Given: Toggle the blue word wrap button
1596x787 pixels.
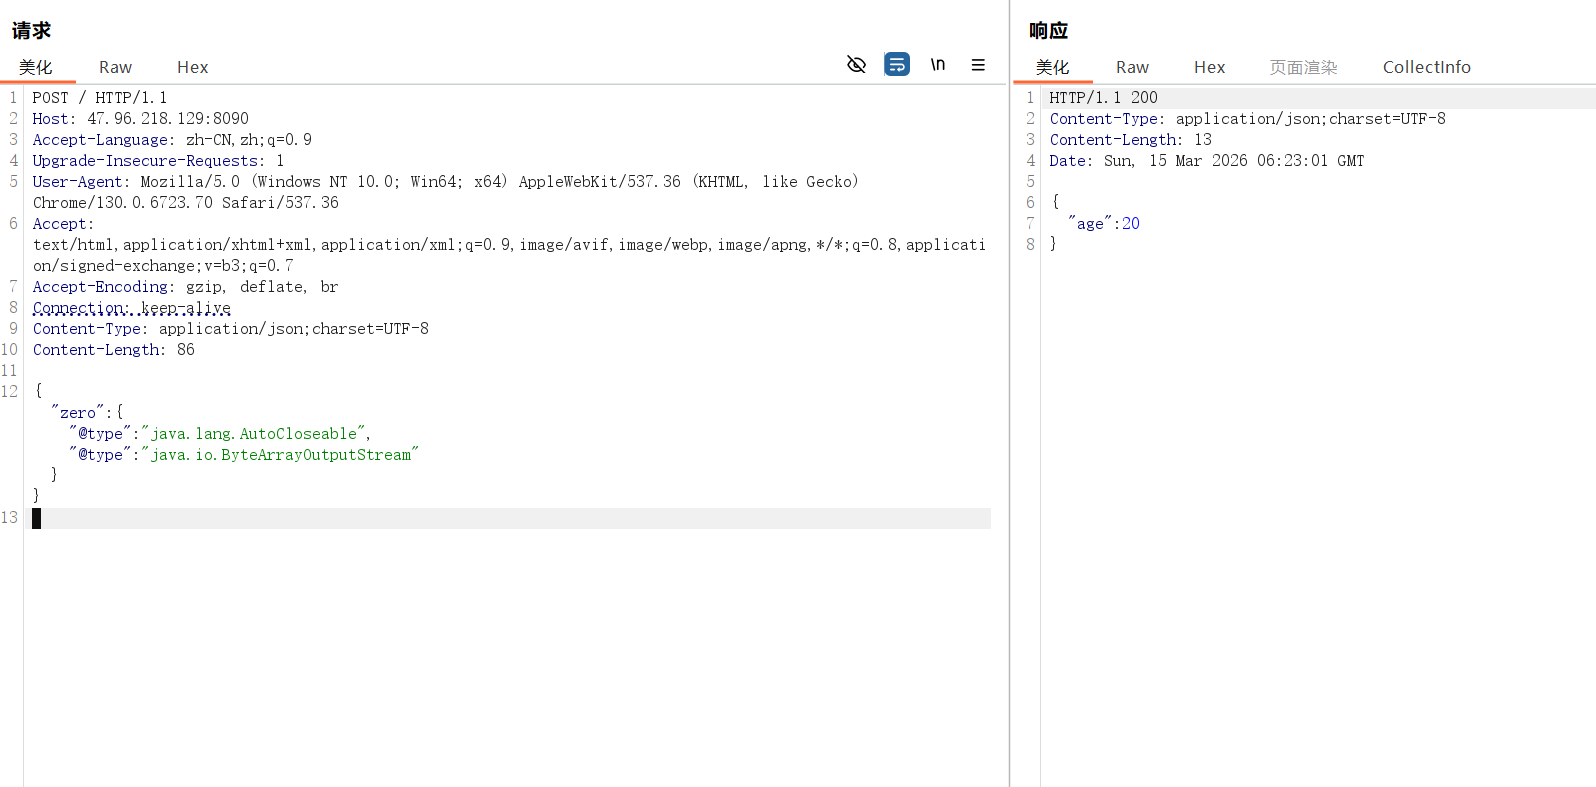Looking at the screenshot, I should (x=897, y=65).
